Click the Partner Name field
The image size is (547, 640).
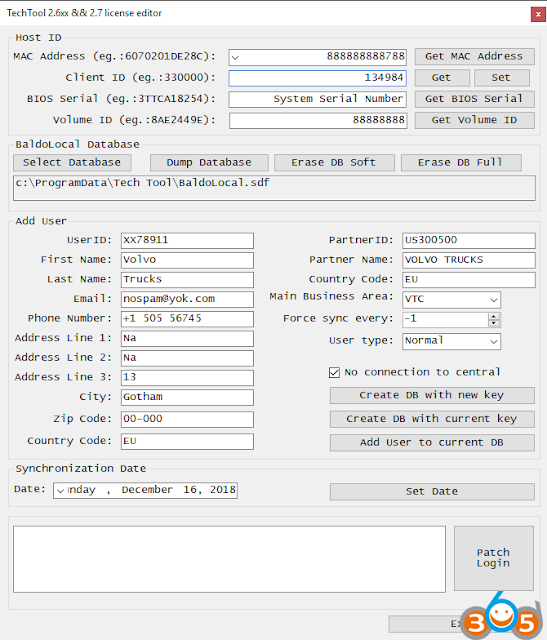(x=469, y=260)
